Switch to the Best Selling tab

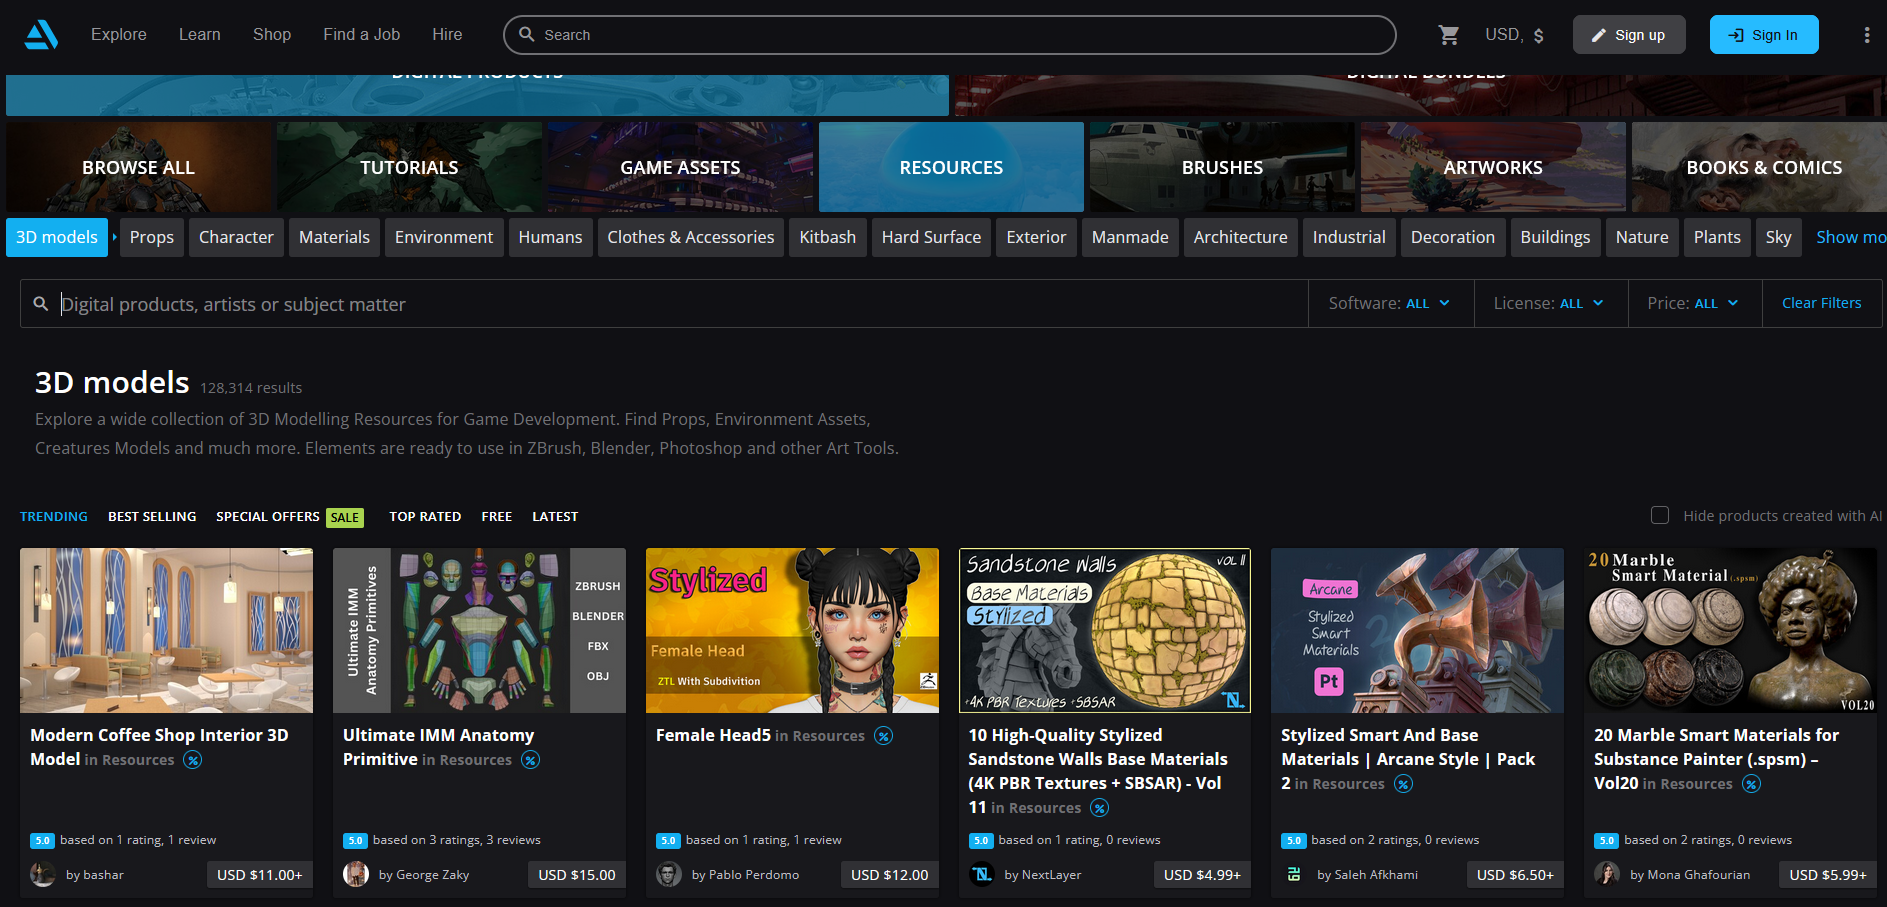(152, 517)
